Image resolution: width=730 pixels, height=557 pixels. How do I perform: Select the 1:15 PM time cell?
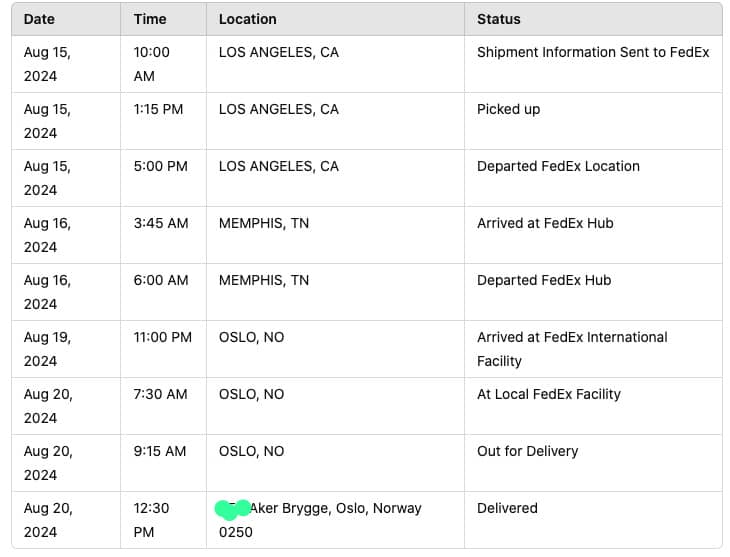[158, 109]
